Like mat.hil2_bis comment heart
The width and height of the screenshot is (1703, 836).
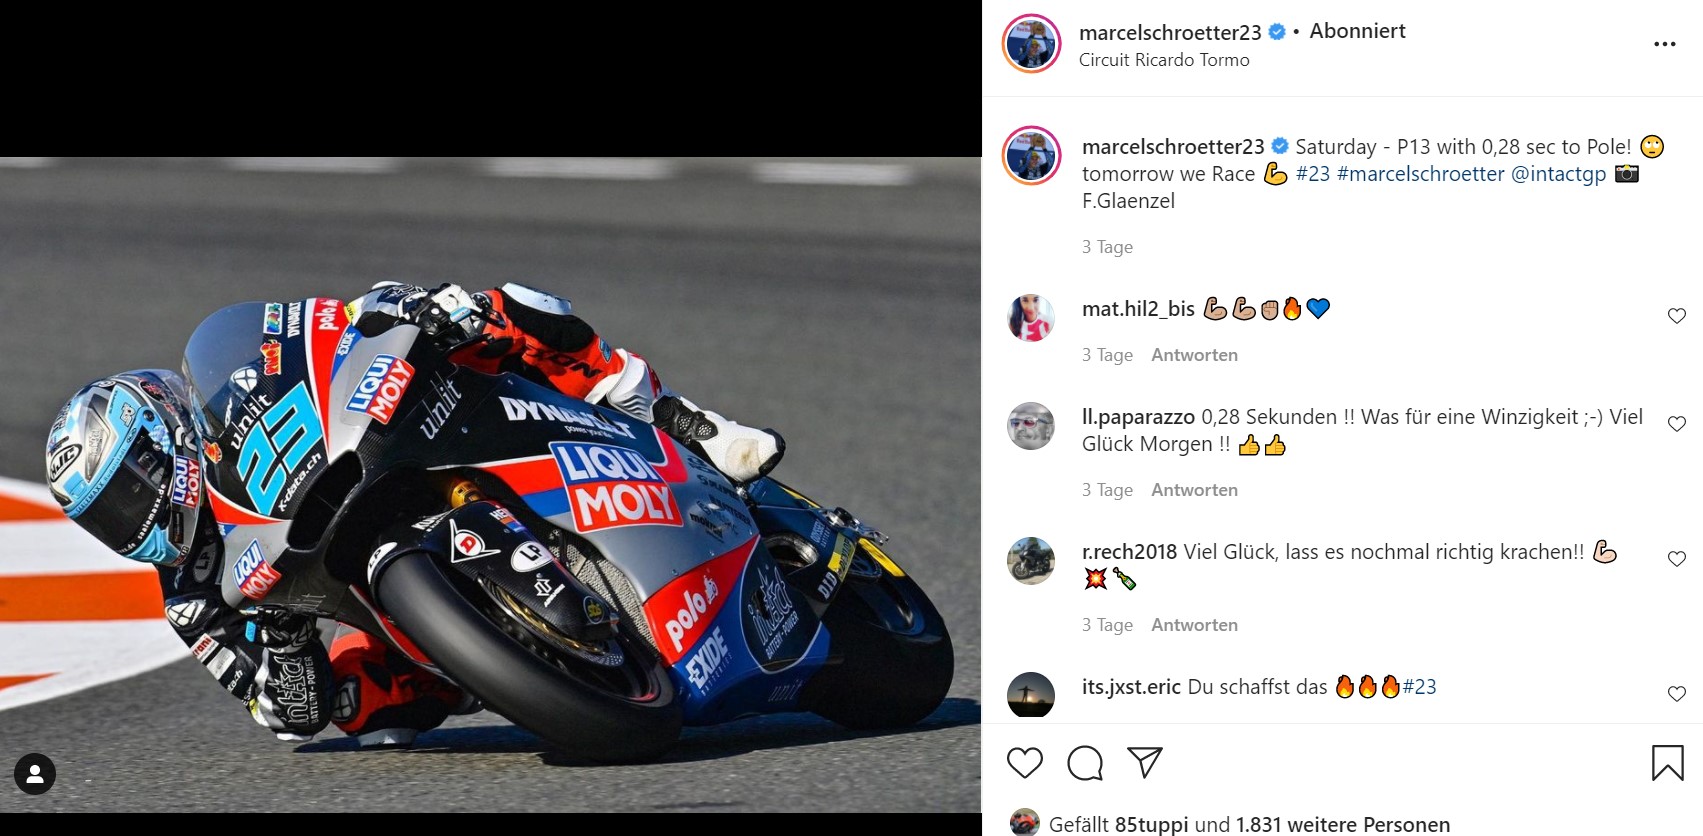coord(1677,316)
